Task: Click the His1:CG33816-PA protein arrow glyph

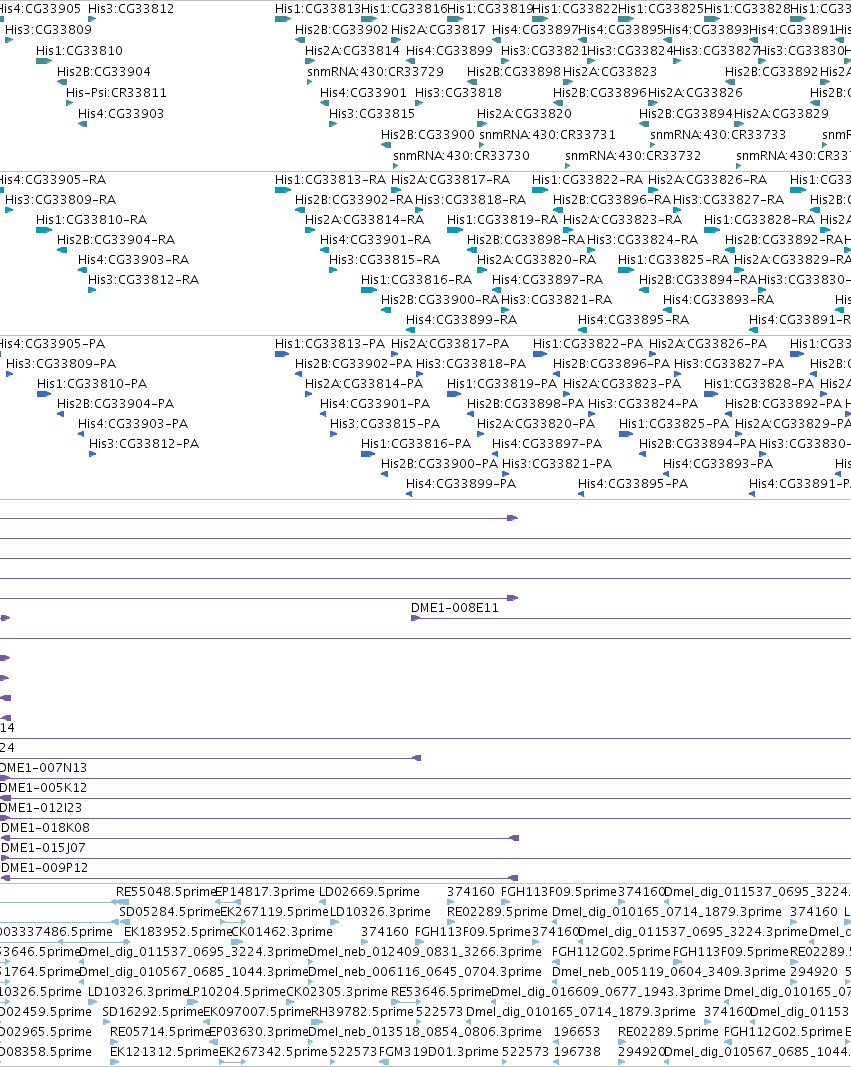Action: 368,454
